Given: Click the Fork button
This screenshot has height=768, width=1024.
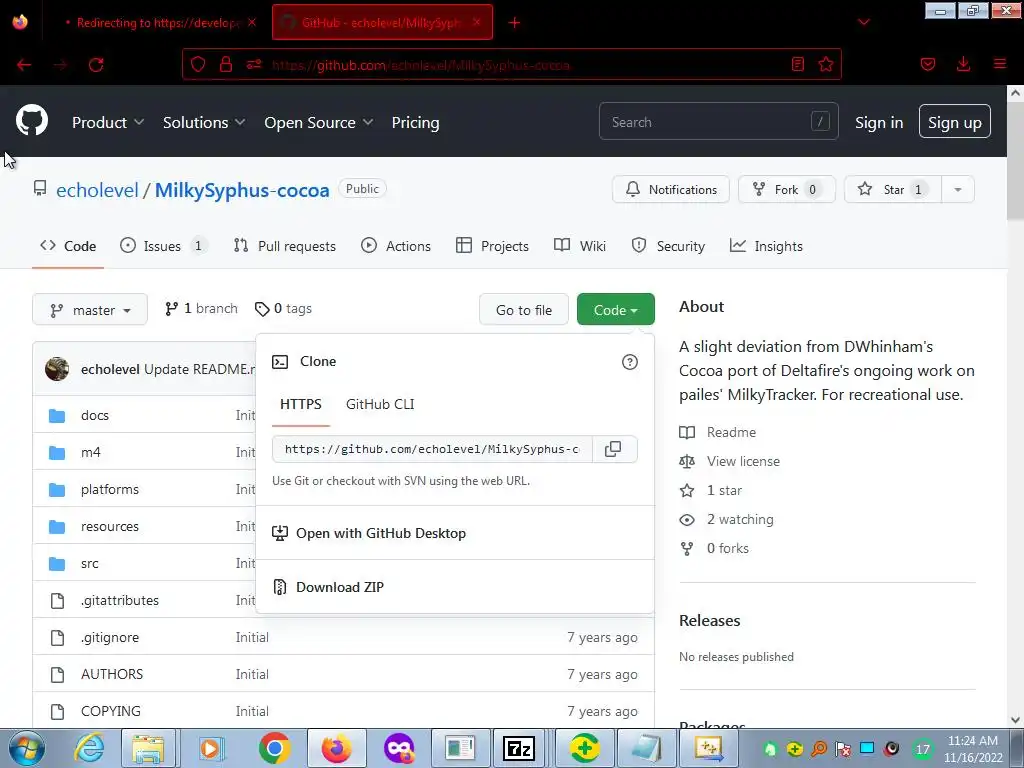Looking at the screenshot, I should click(786, 189).
